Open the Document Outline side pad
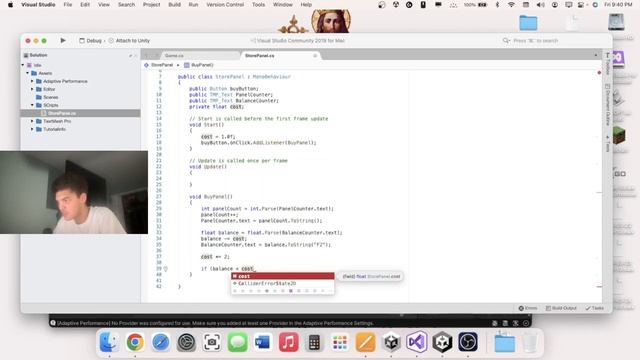This screenshot has width=640, height=360. (607, 105)
